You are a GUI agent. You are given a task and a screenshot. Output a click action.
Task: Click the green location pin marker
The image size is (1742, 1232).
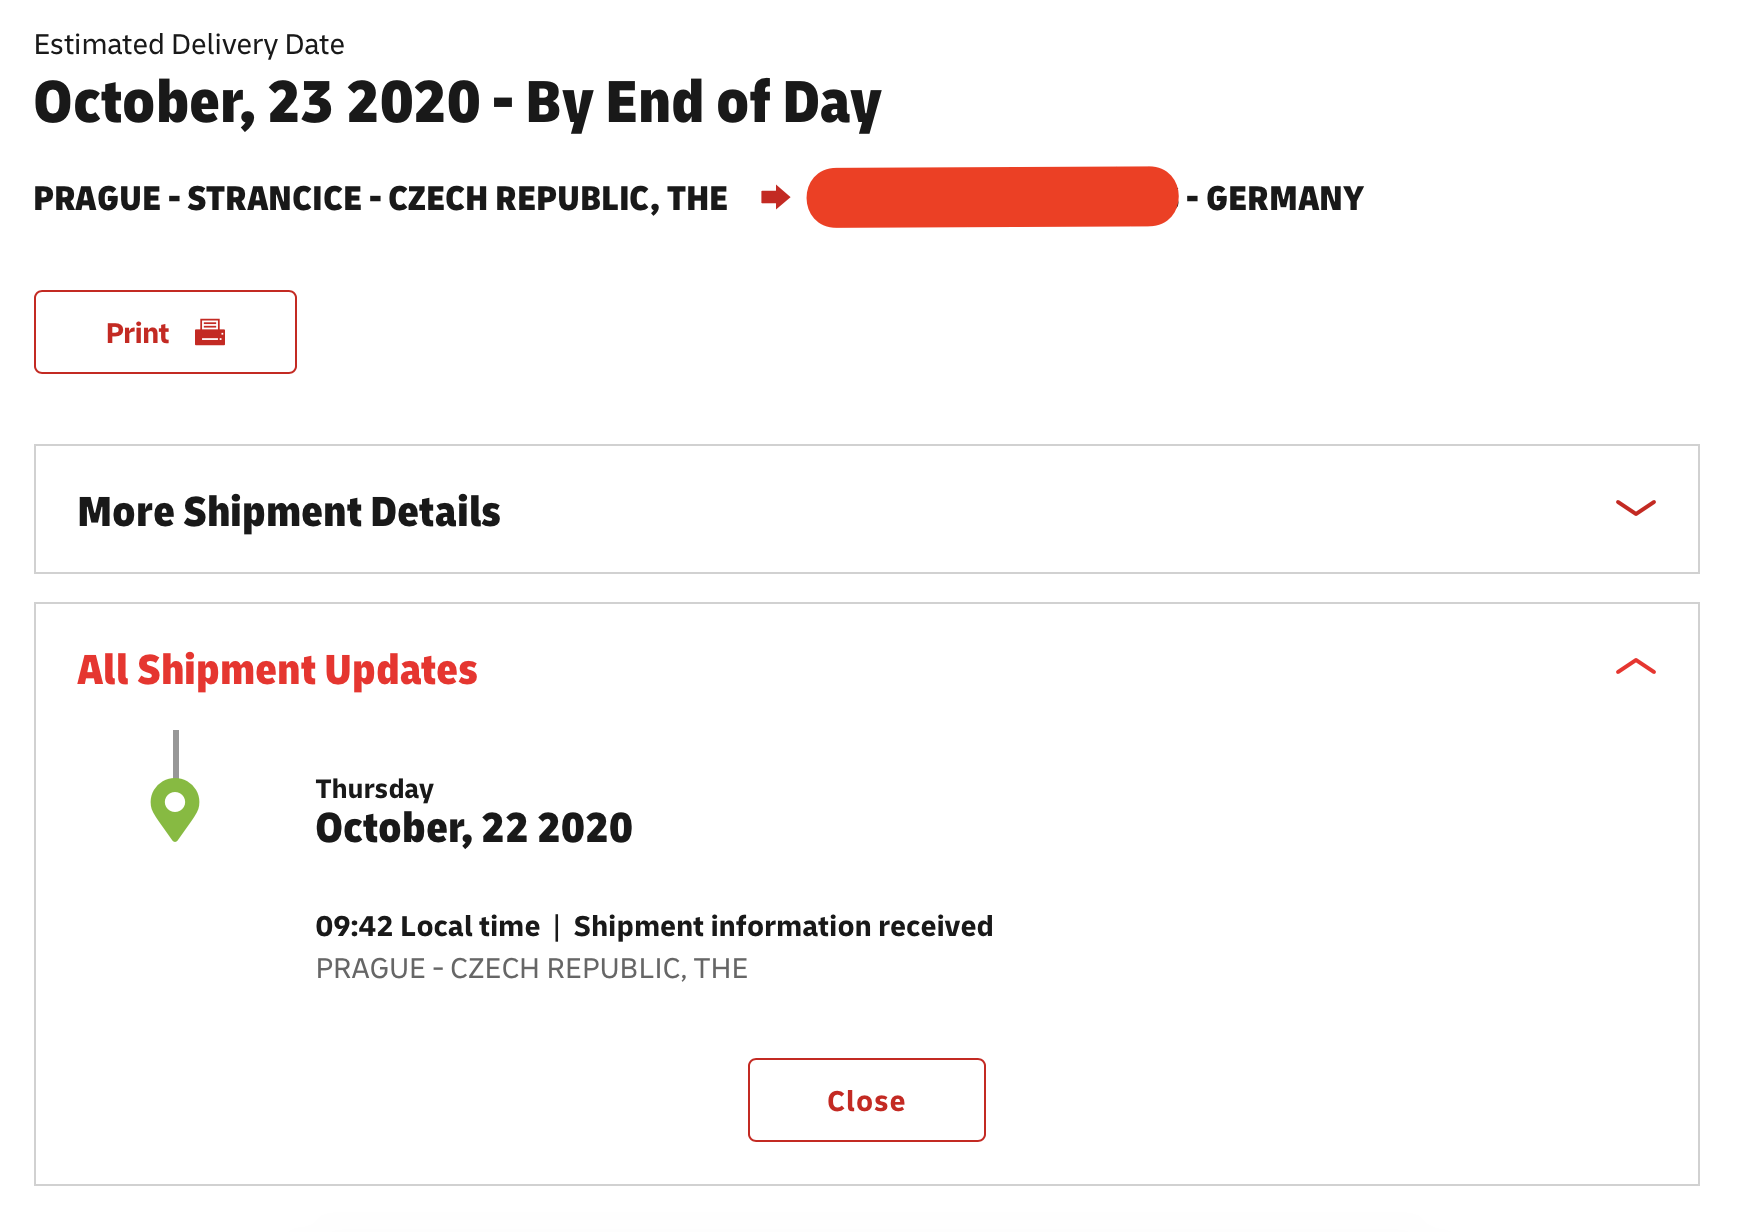[x=175, y=810]
